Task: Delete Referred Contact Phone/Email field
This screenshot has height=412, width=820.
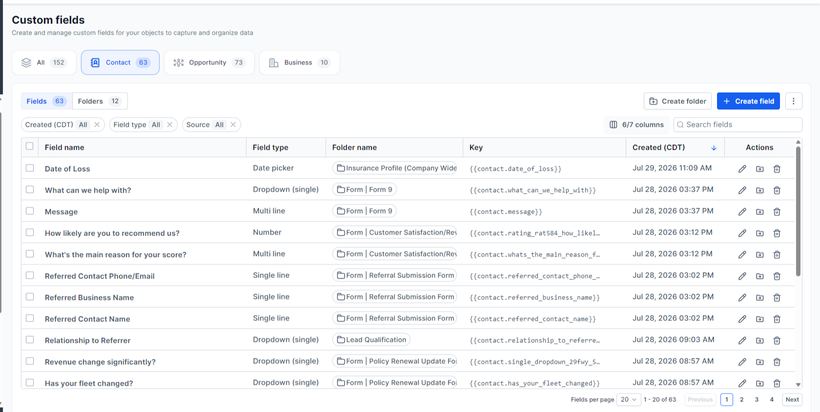Action: click(x=777, y=276)
